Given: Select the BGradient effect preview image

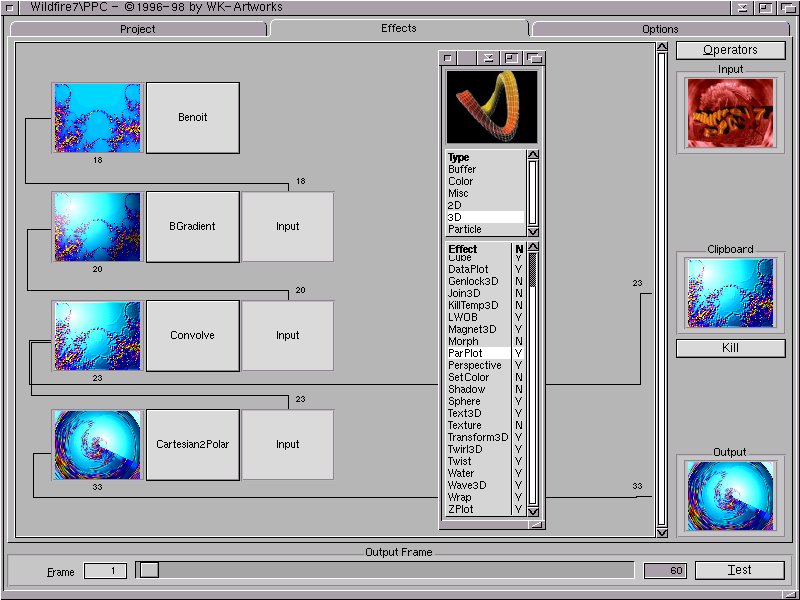Looking at the screenshot, I should [97, 227].
